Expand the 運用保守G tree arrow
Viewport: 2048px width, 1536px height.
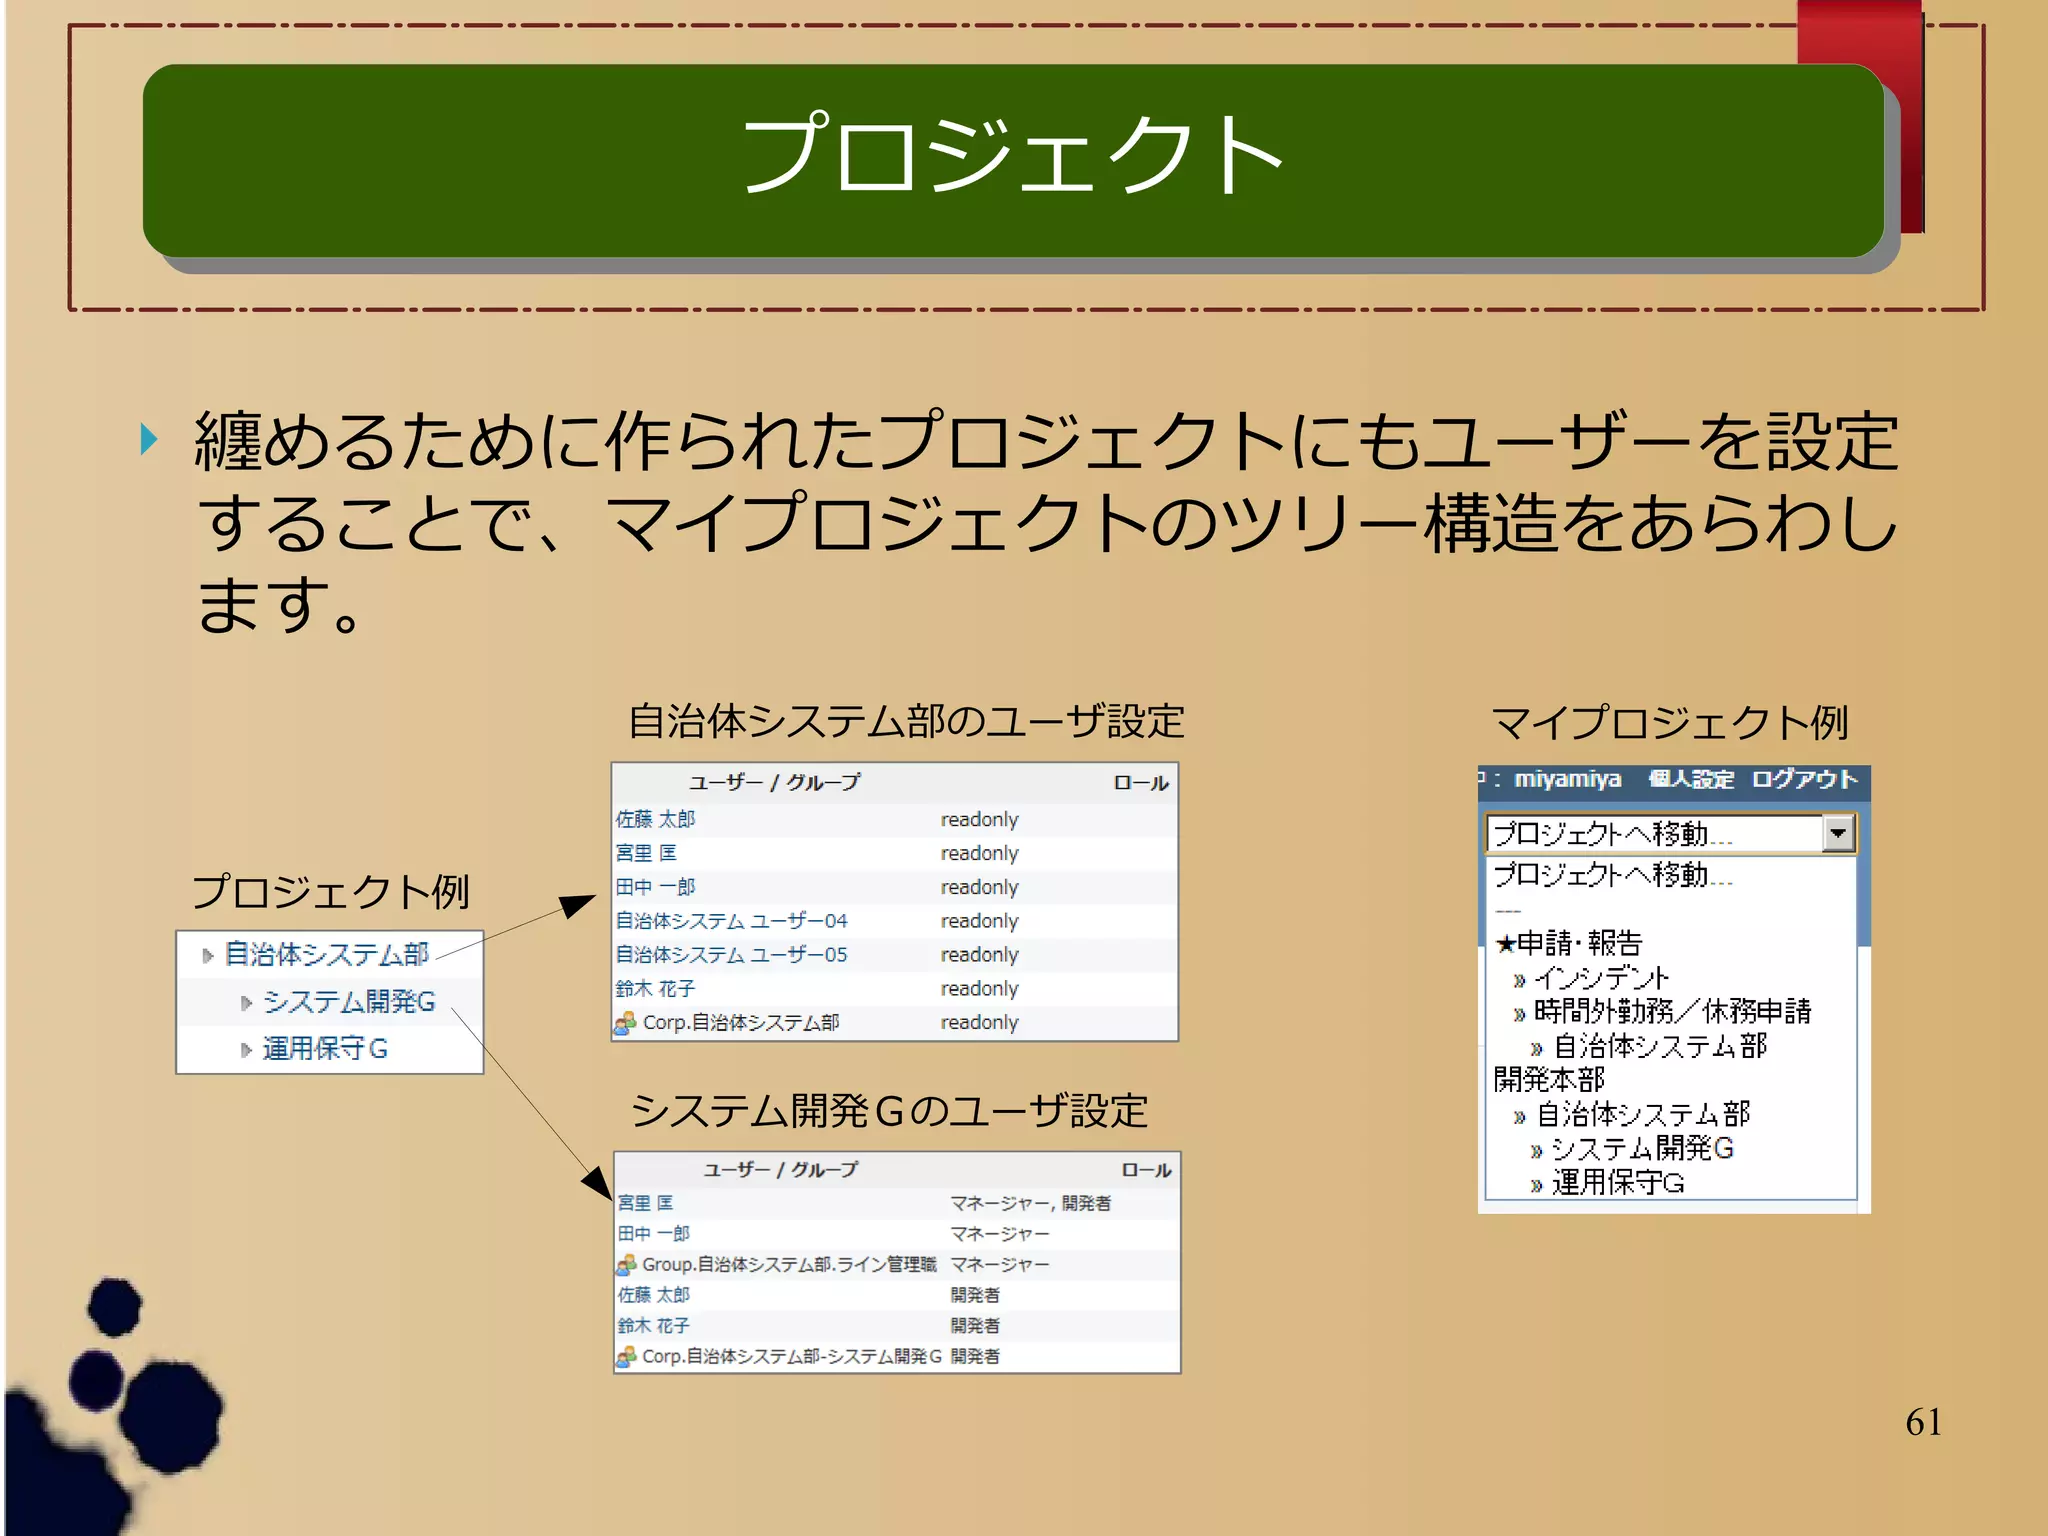(x=246, y=1050)
